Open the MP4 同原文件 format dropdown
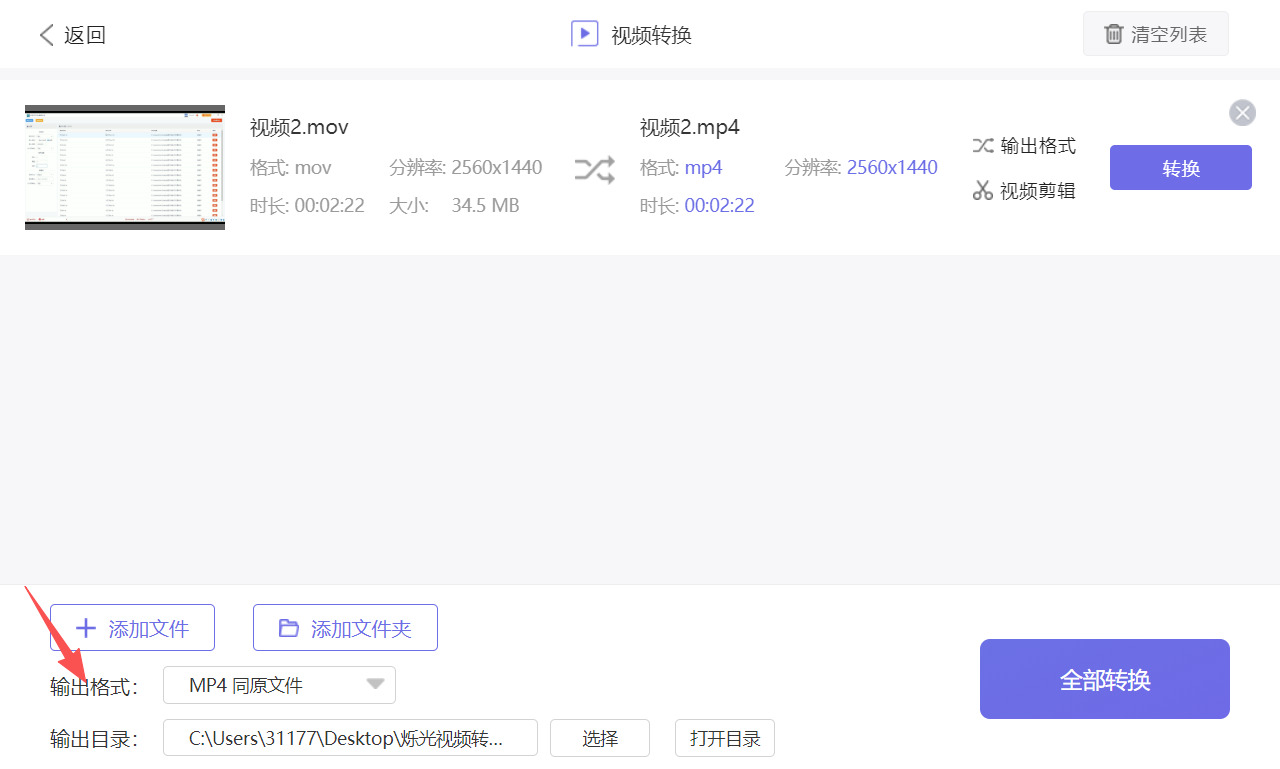 pos(279,684)
